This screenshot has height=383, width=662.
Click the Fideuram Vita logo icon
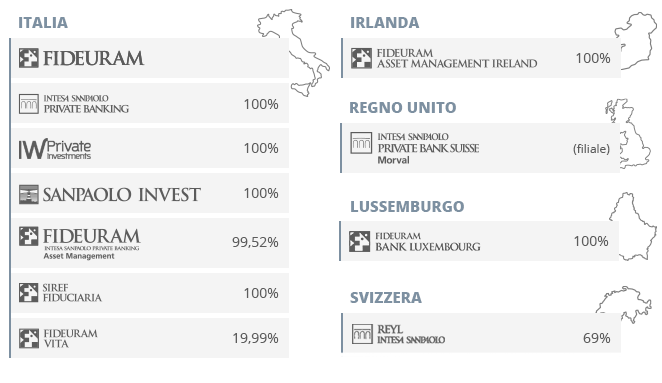click(x=29, y=338)
